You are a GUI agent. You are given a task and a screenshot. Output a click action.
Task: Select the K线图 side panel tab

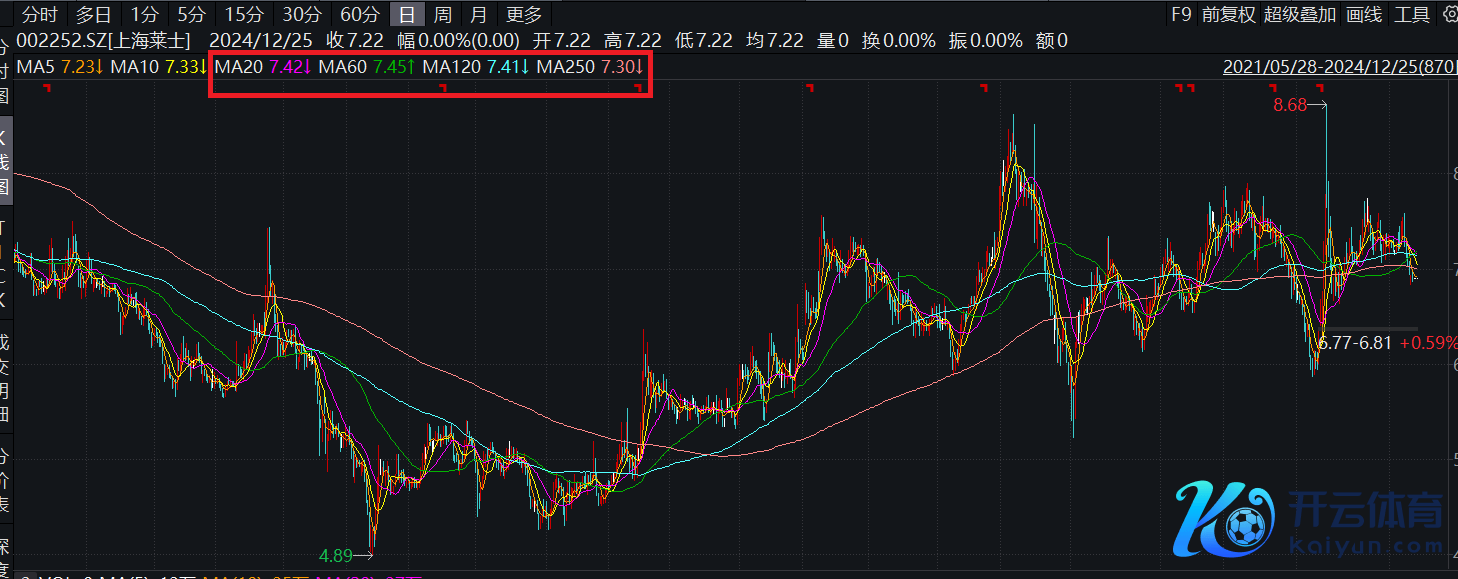click(5, 160)
